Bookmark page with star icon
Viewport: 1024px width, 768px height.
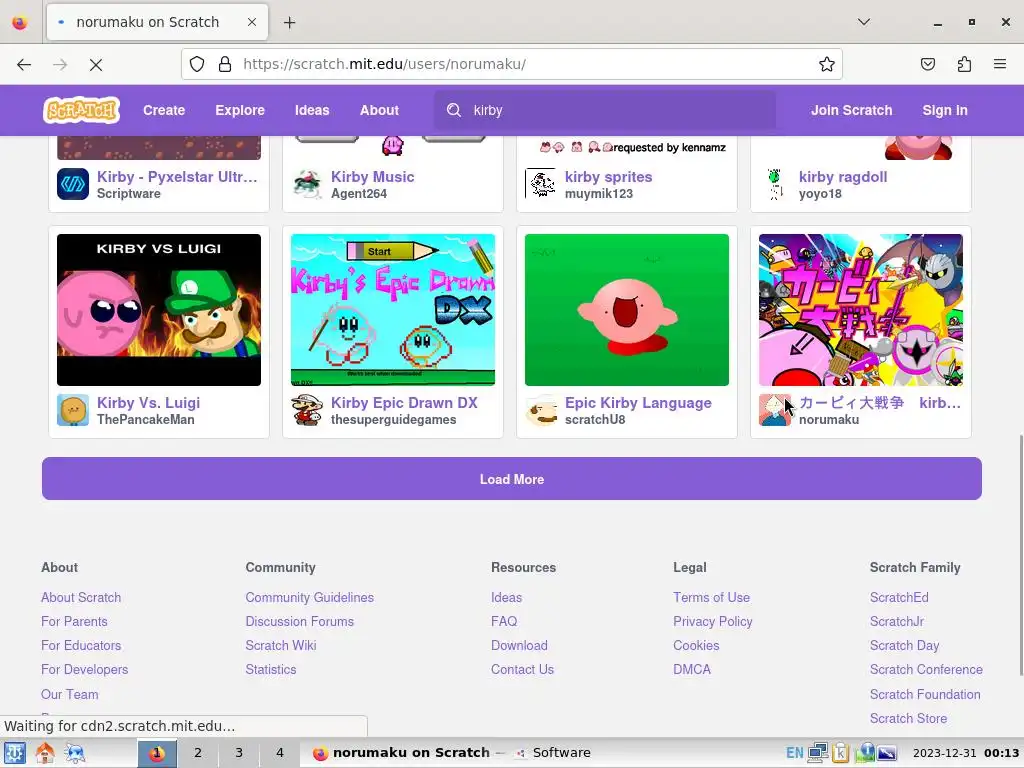coord(827,64)
